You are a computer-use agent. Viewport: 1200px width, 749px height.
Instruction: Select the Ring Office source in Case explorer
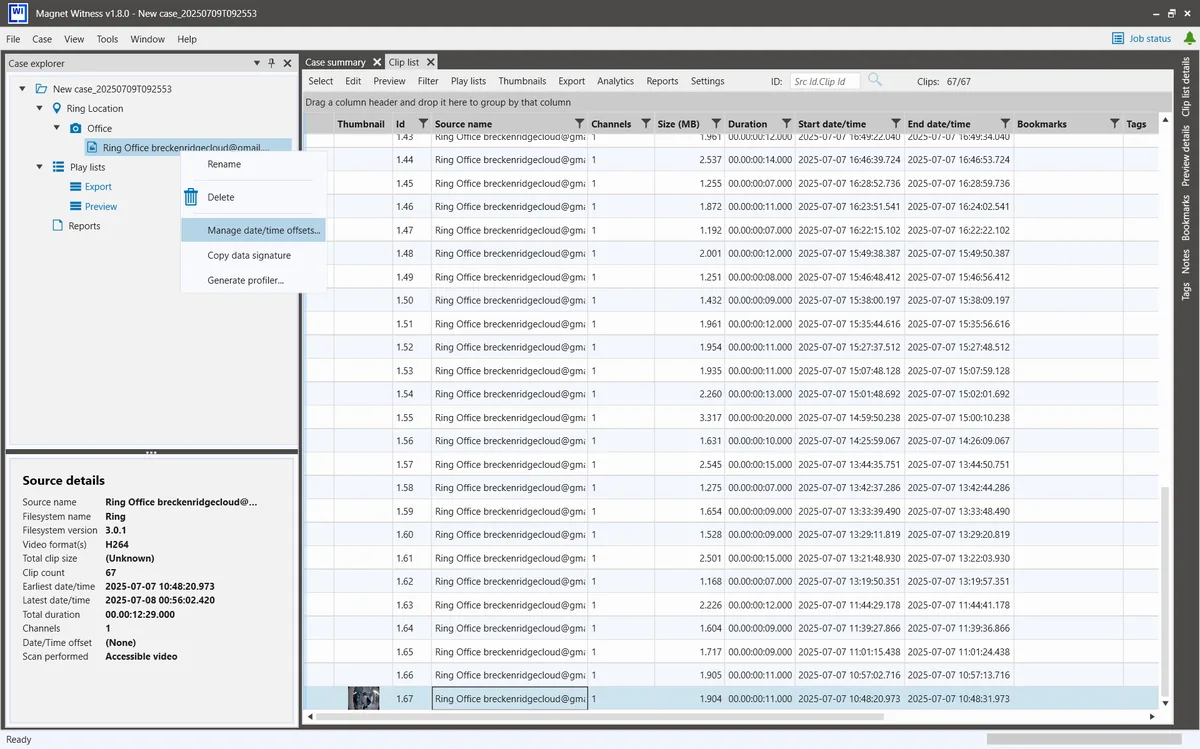pyautogui.click(x=186, y=148)
